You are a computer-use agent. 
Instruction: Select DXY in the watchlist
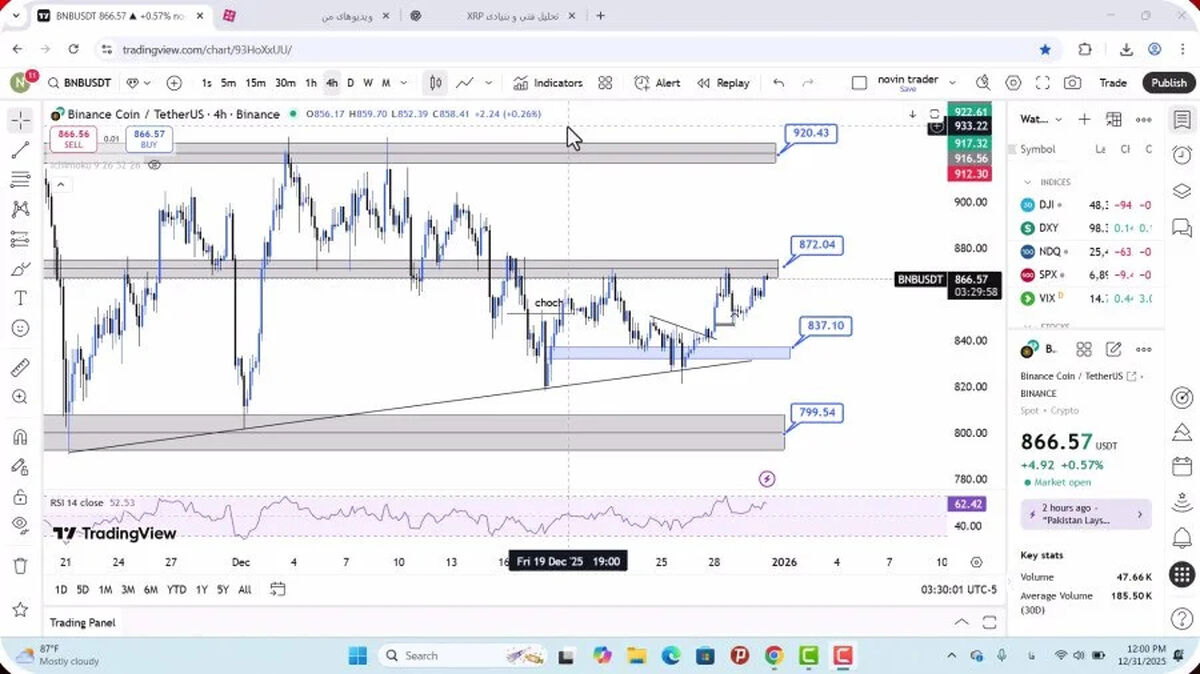pos(1086,227)
